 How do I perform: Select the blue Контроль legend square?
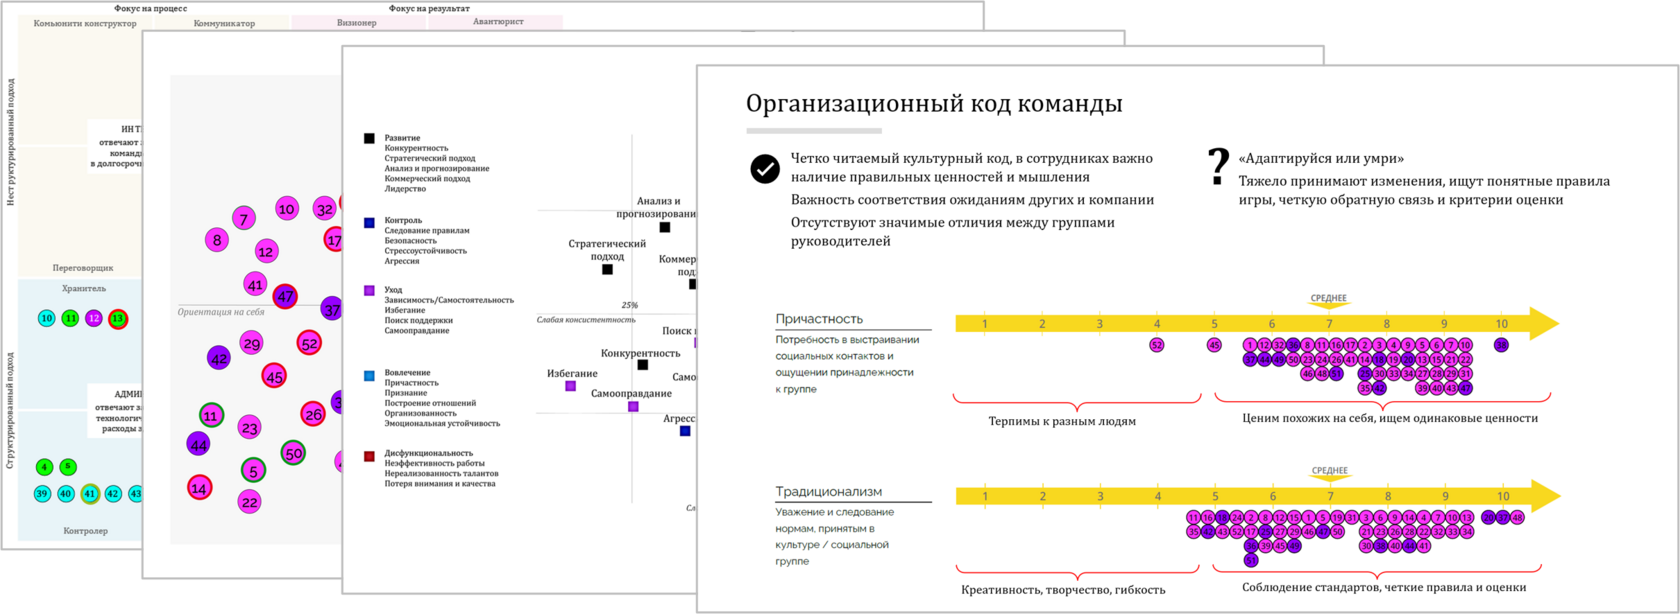pos(369,222)
